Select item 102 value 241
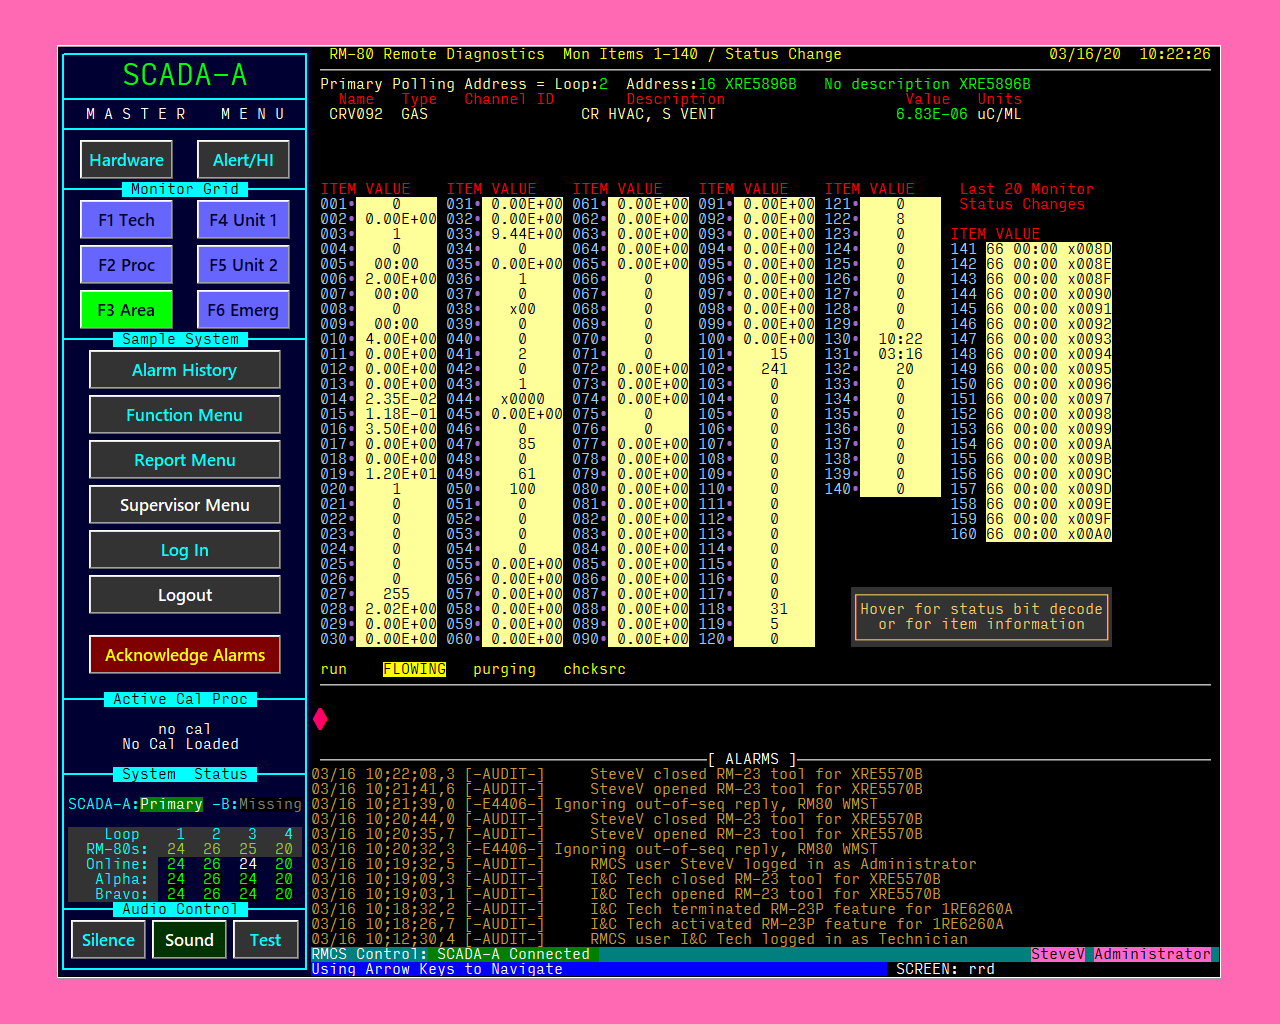 click(x=774, y=369)
